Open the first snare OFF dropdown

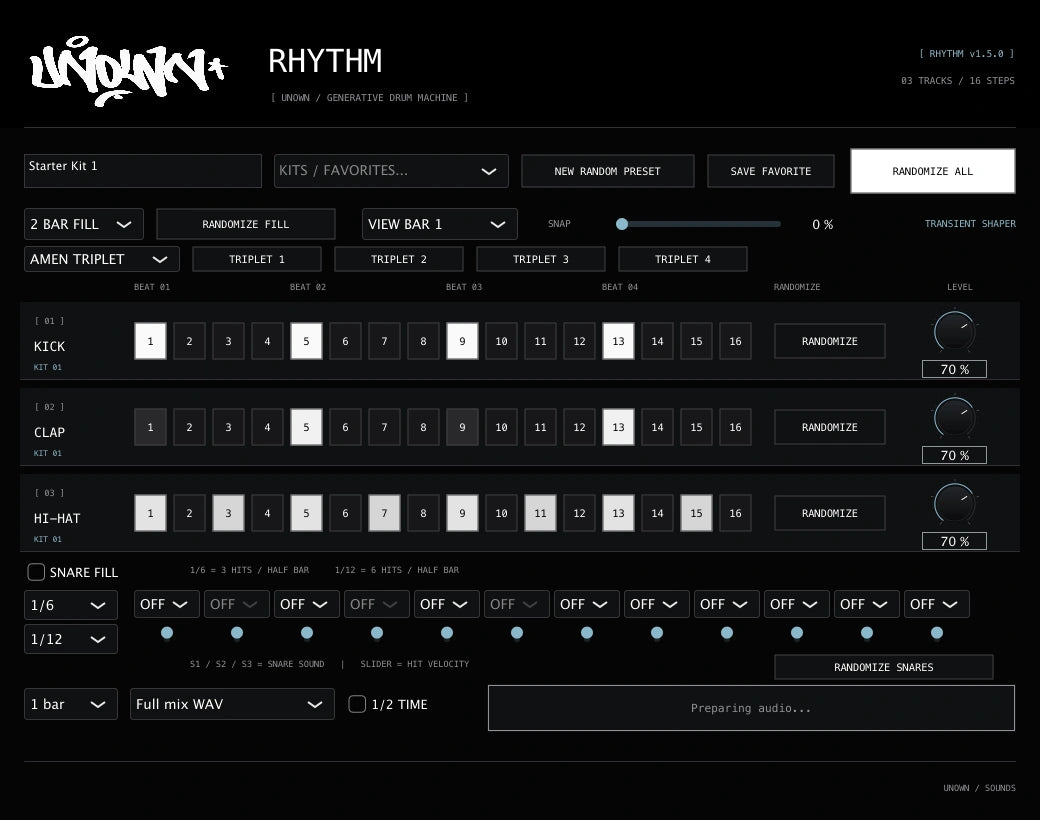(166, 604)
